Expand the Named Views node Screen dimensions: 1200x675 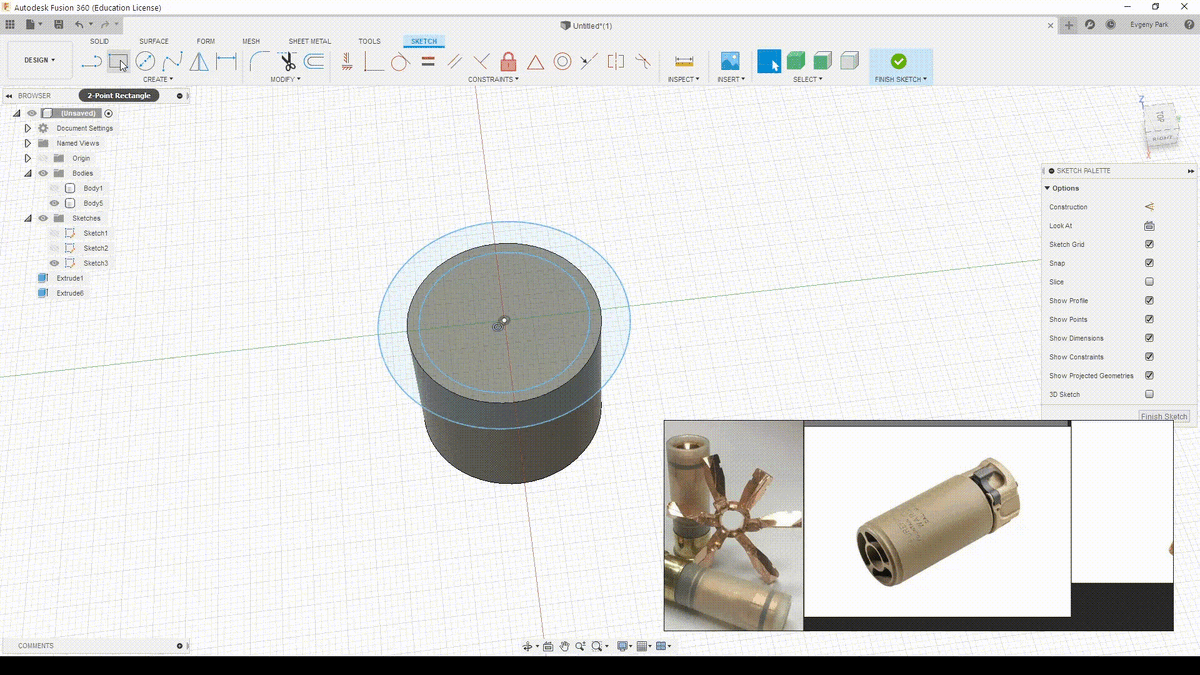[28, 143]
